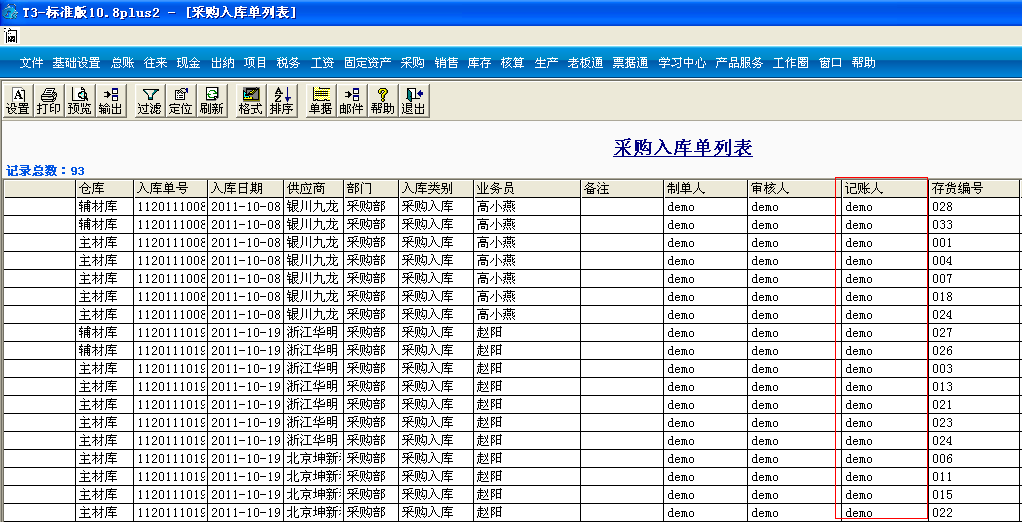Open the 单据 document view icon
The height and width of the screenshot is (522, 1022).
tap(321, 101)
